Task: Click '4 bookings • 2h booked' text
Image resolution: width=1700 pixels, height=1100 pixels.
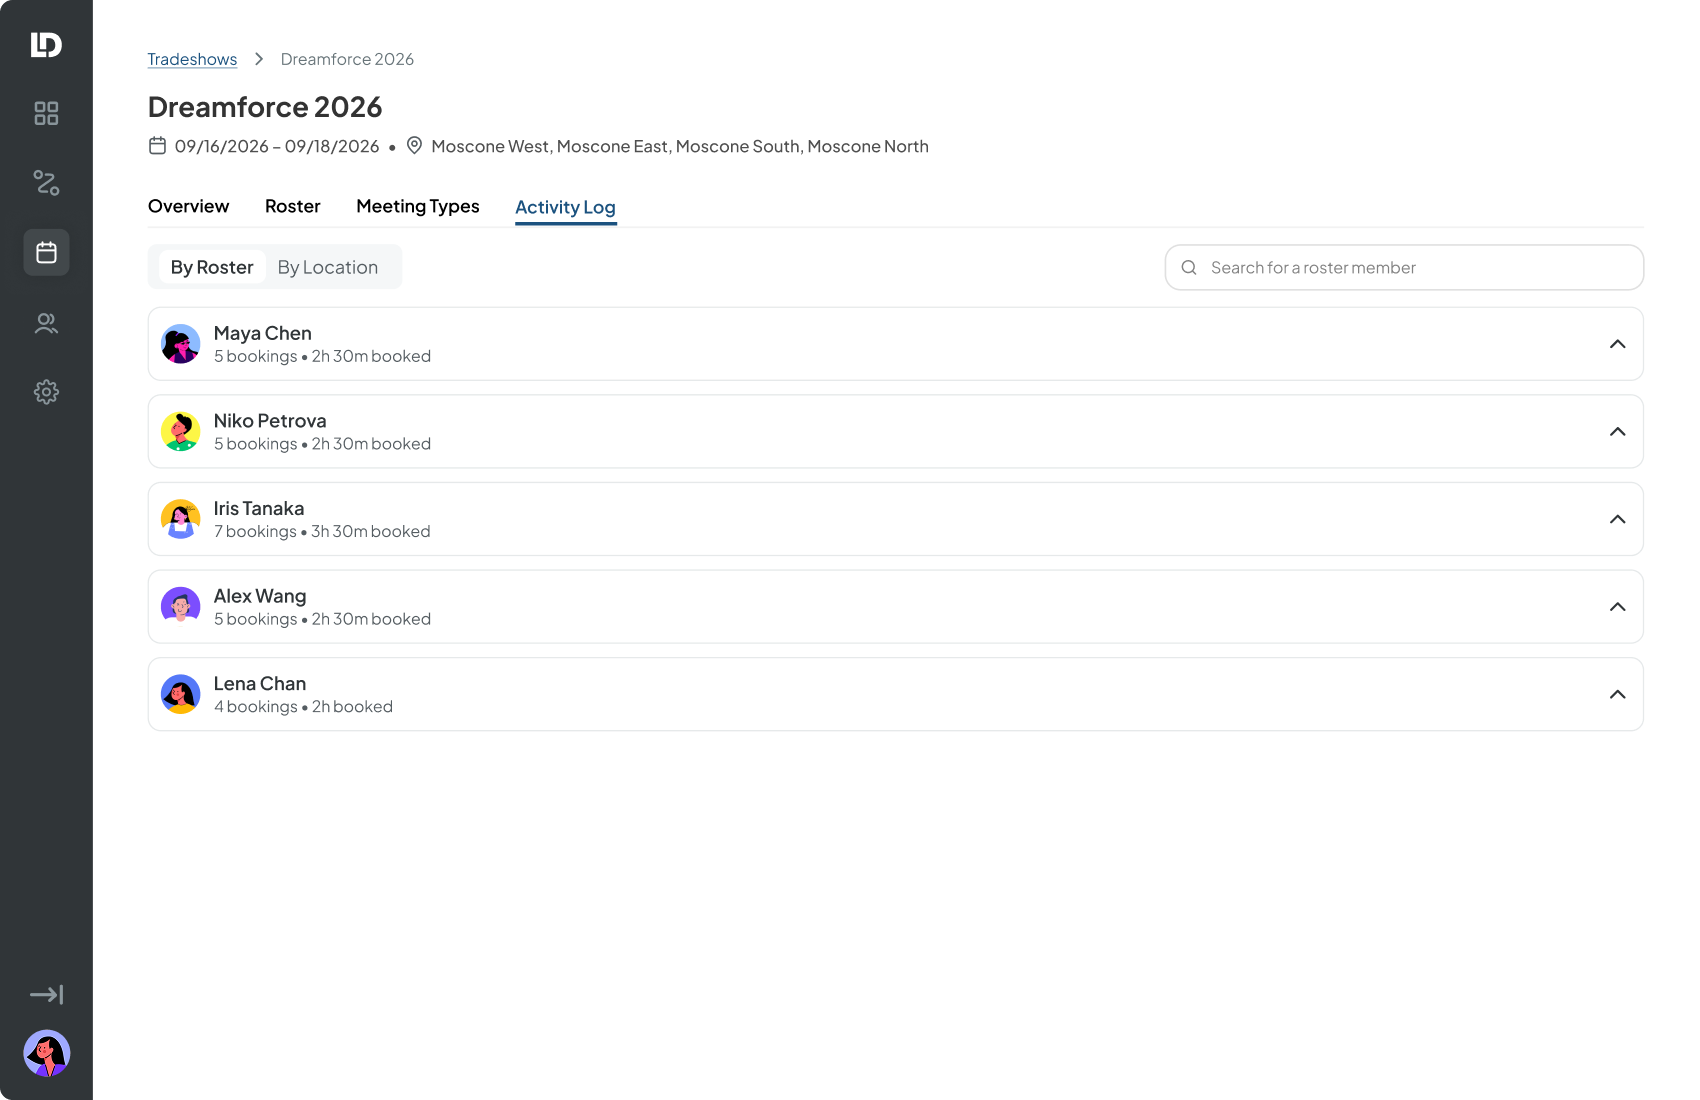Action: pos(303,707)
